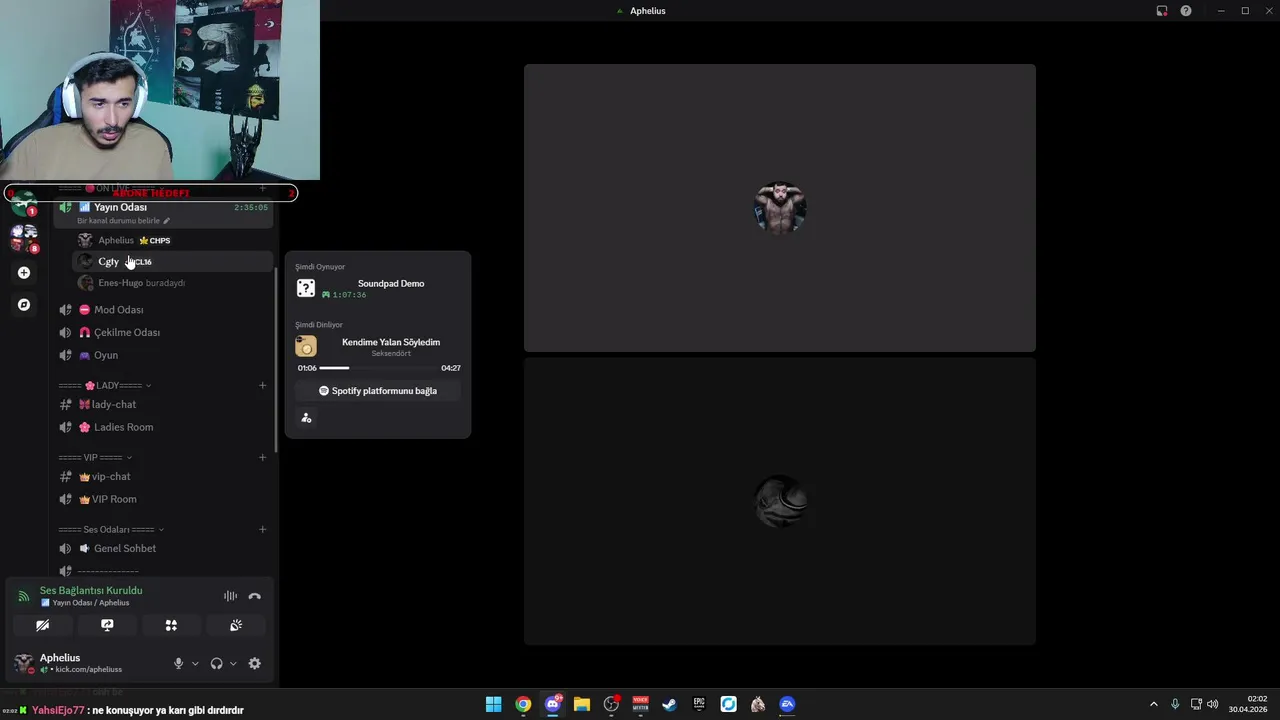Join the Oyun voice channel
Viewport: 1280px width, 720px height.
tap(163, 355)
